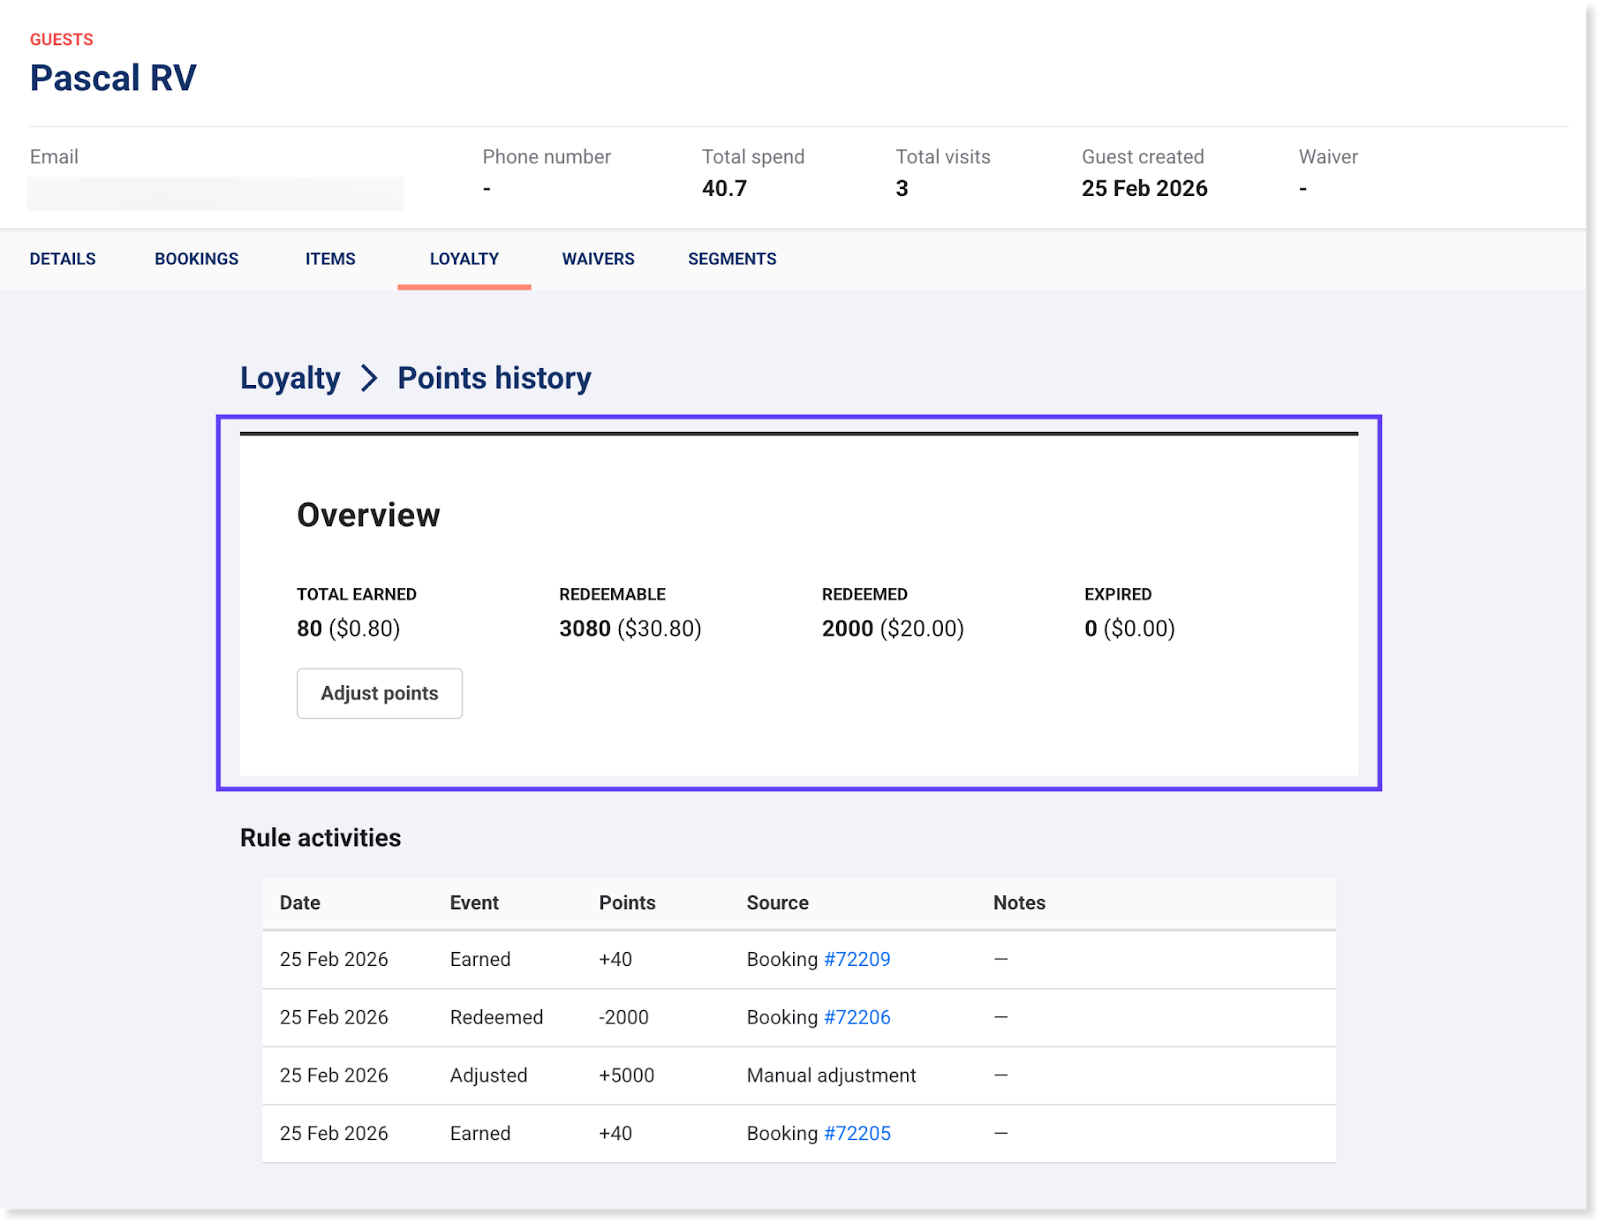Click the Points history heading
1600x1223 pixels.
(x=494, y=378)
